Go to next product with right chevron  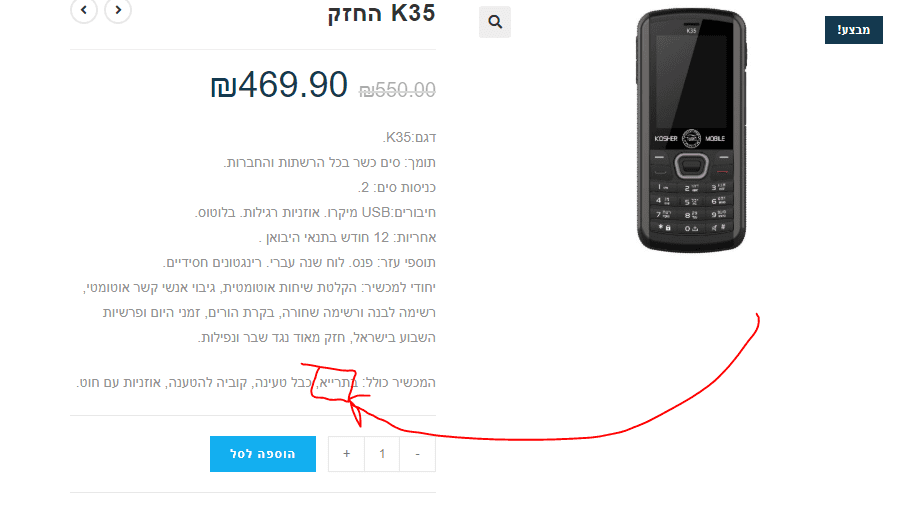118,9
